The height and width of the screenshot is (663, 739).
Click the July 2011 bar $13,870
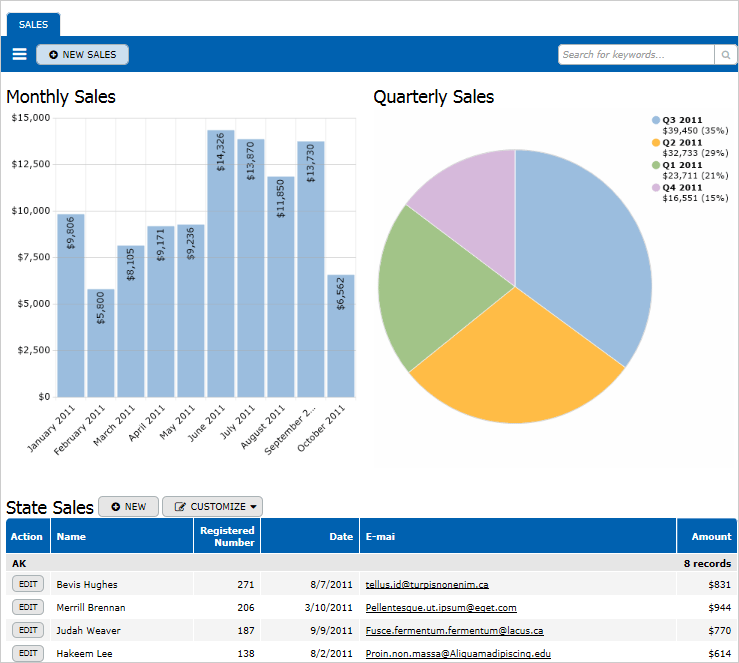(251, 268)
